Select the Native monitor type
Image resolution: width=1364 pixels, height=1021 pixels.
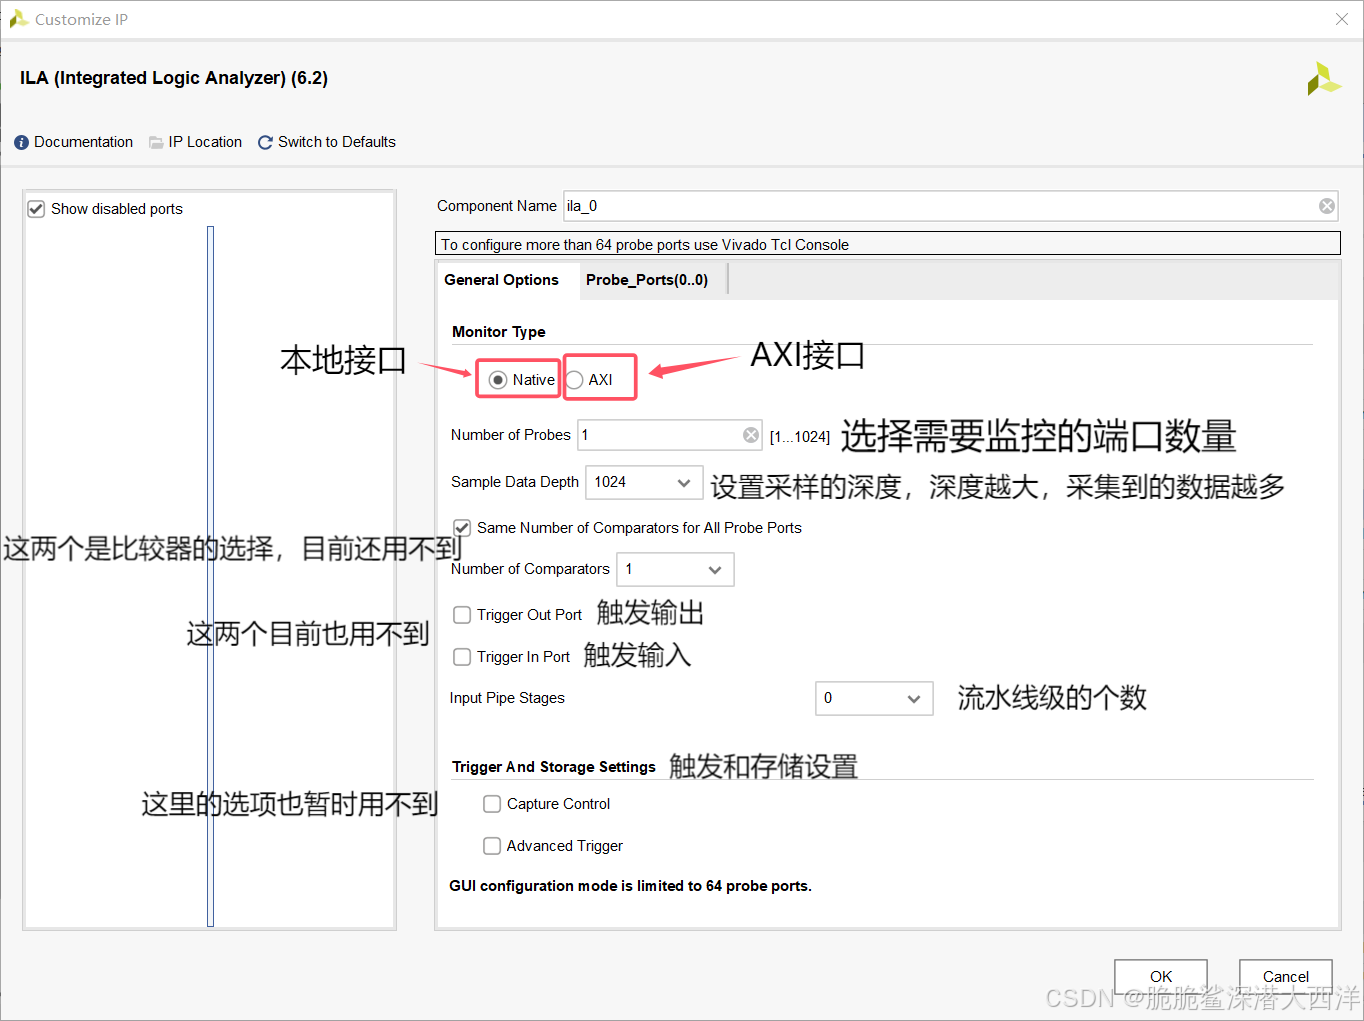498,380
